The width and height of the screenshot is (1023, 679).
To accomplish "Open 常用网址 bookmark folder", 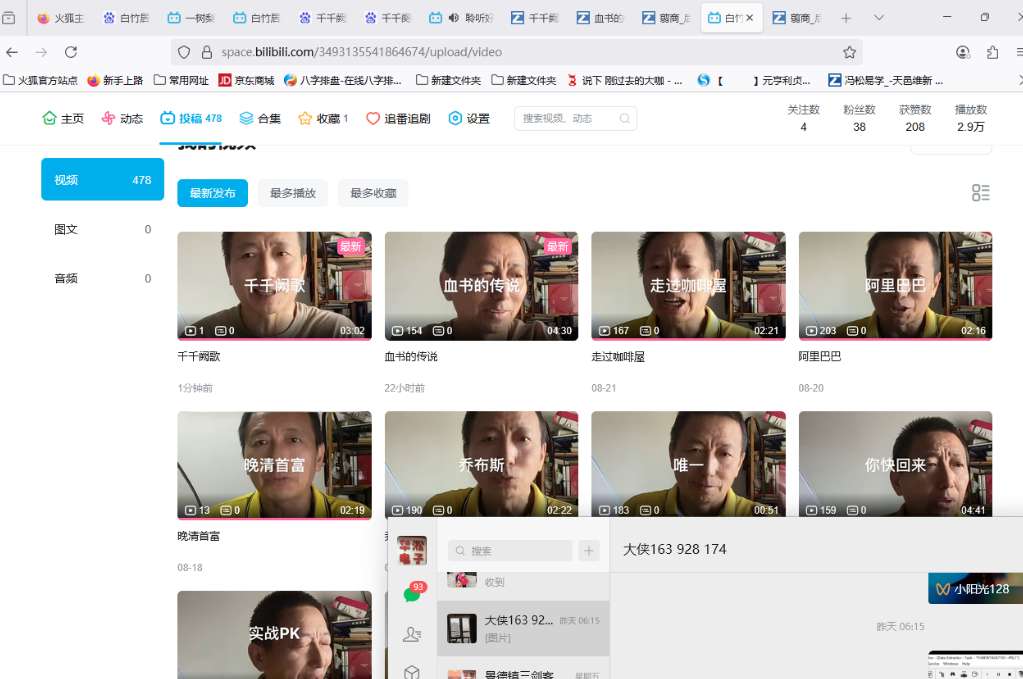I will (181, 80).
